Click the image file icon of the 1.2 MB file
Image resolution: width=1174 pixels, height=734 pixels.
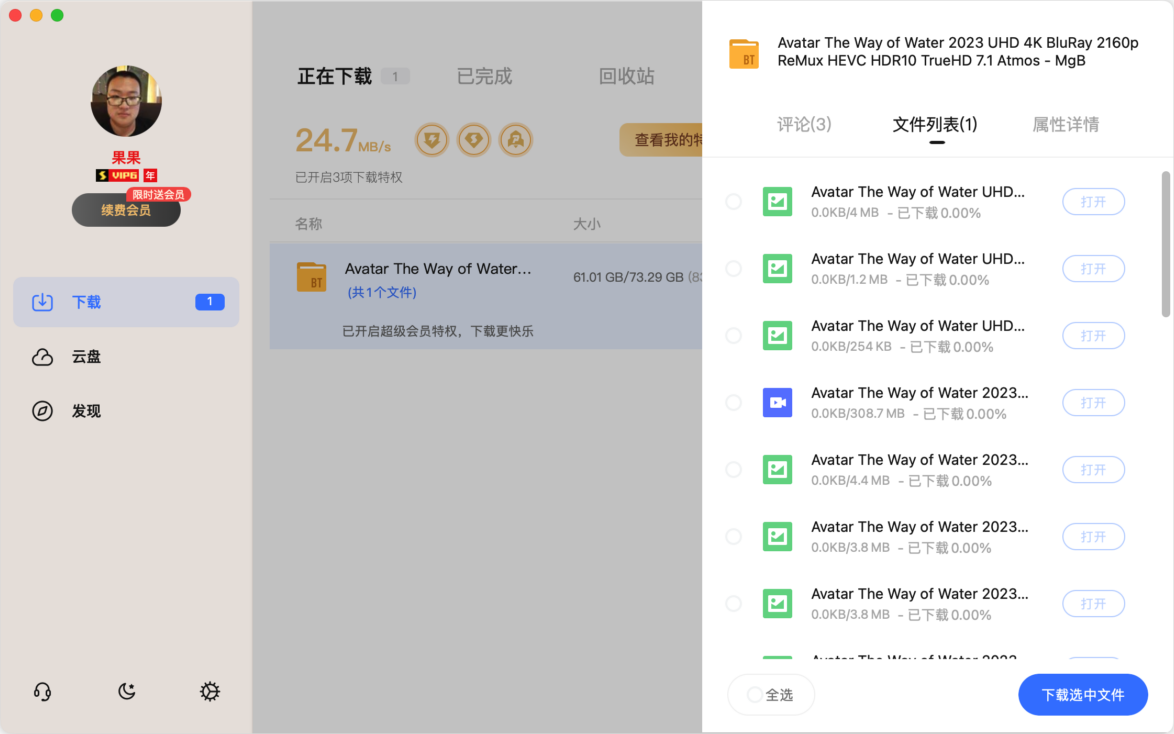click(777, 269)
